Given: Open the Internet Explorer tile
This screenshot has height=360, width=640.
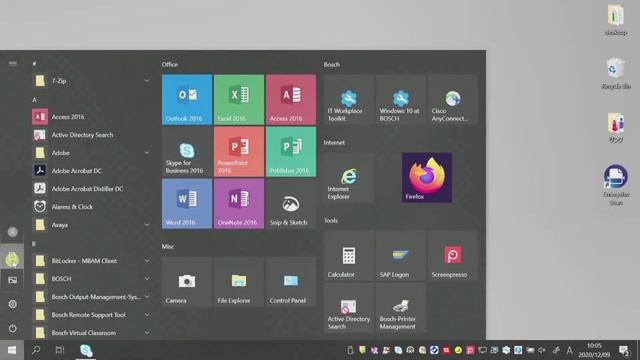Looking at the screenshot, I should (349, 178).
